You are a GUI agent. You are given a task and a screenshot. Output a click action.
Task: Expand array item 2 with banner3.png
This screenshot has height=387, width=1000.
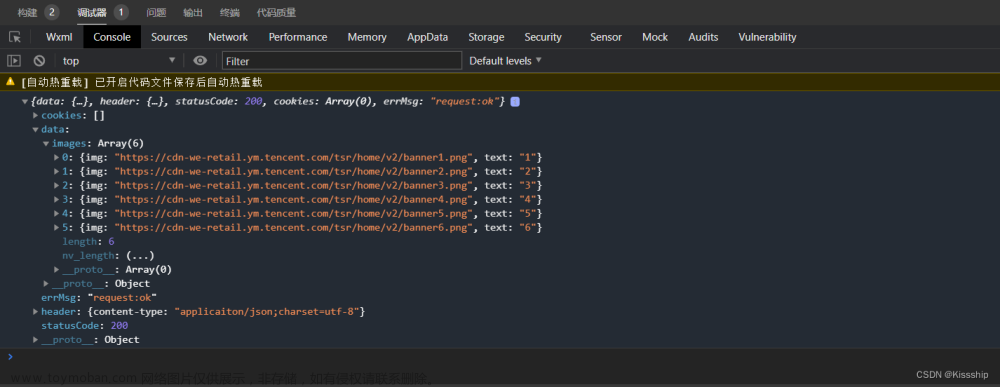pyautogui.click(x=57, y=186)
